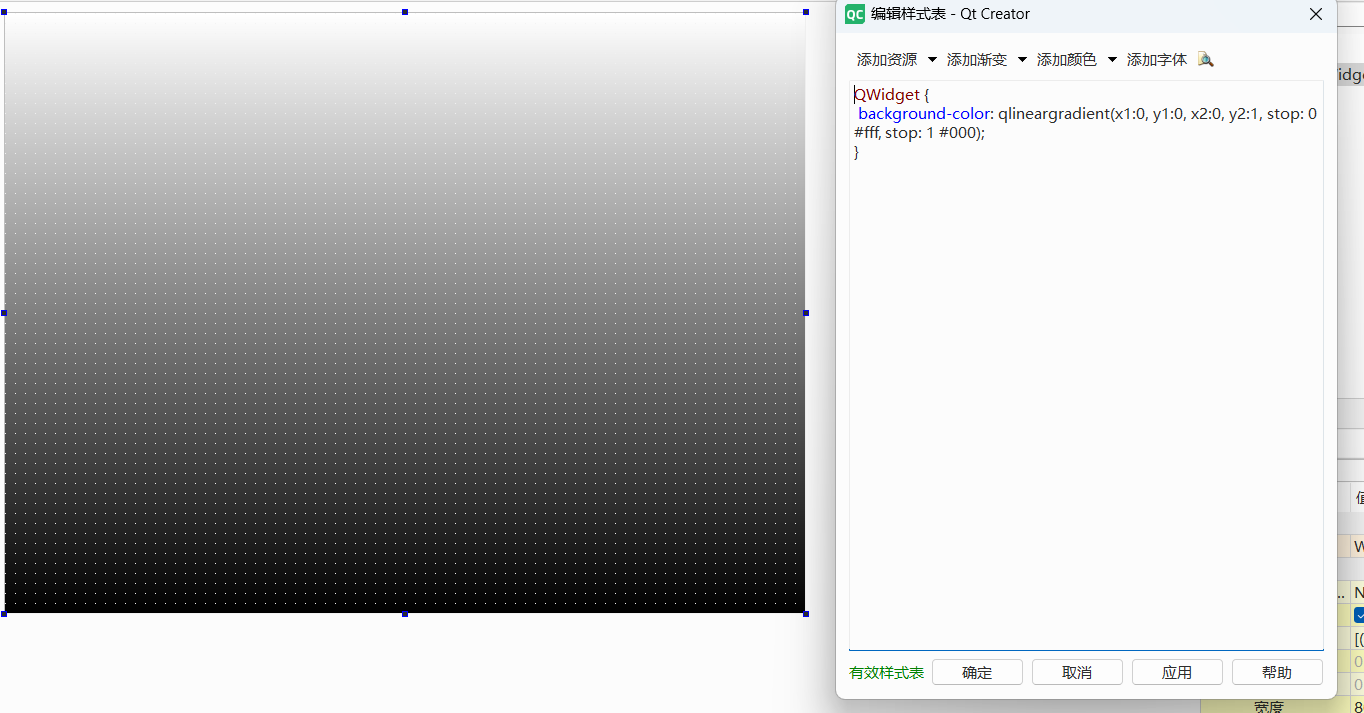Click the magnifier preview icon in the style sheet toolbar

coord(1205,60)
